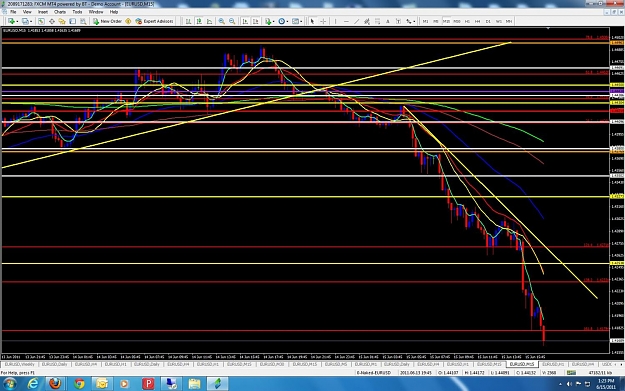Toggle Chart Shift from right border

[256, 21]
